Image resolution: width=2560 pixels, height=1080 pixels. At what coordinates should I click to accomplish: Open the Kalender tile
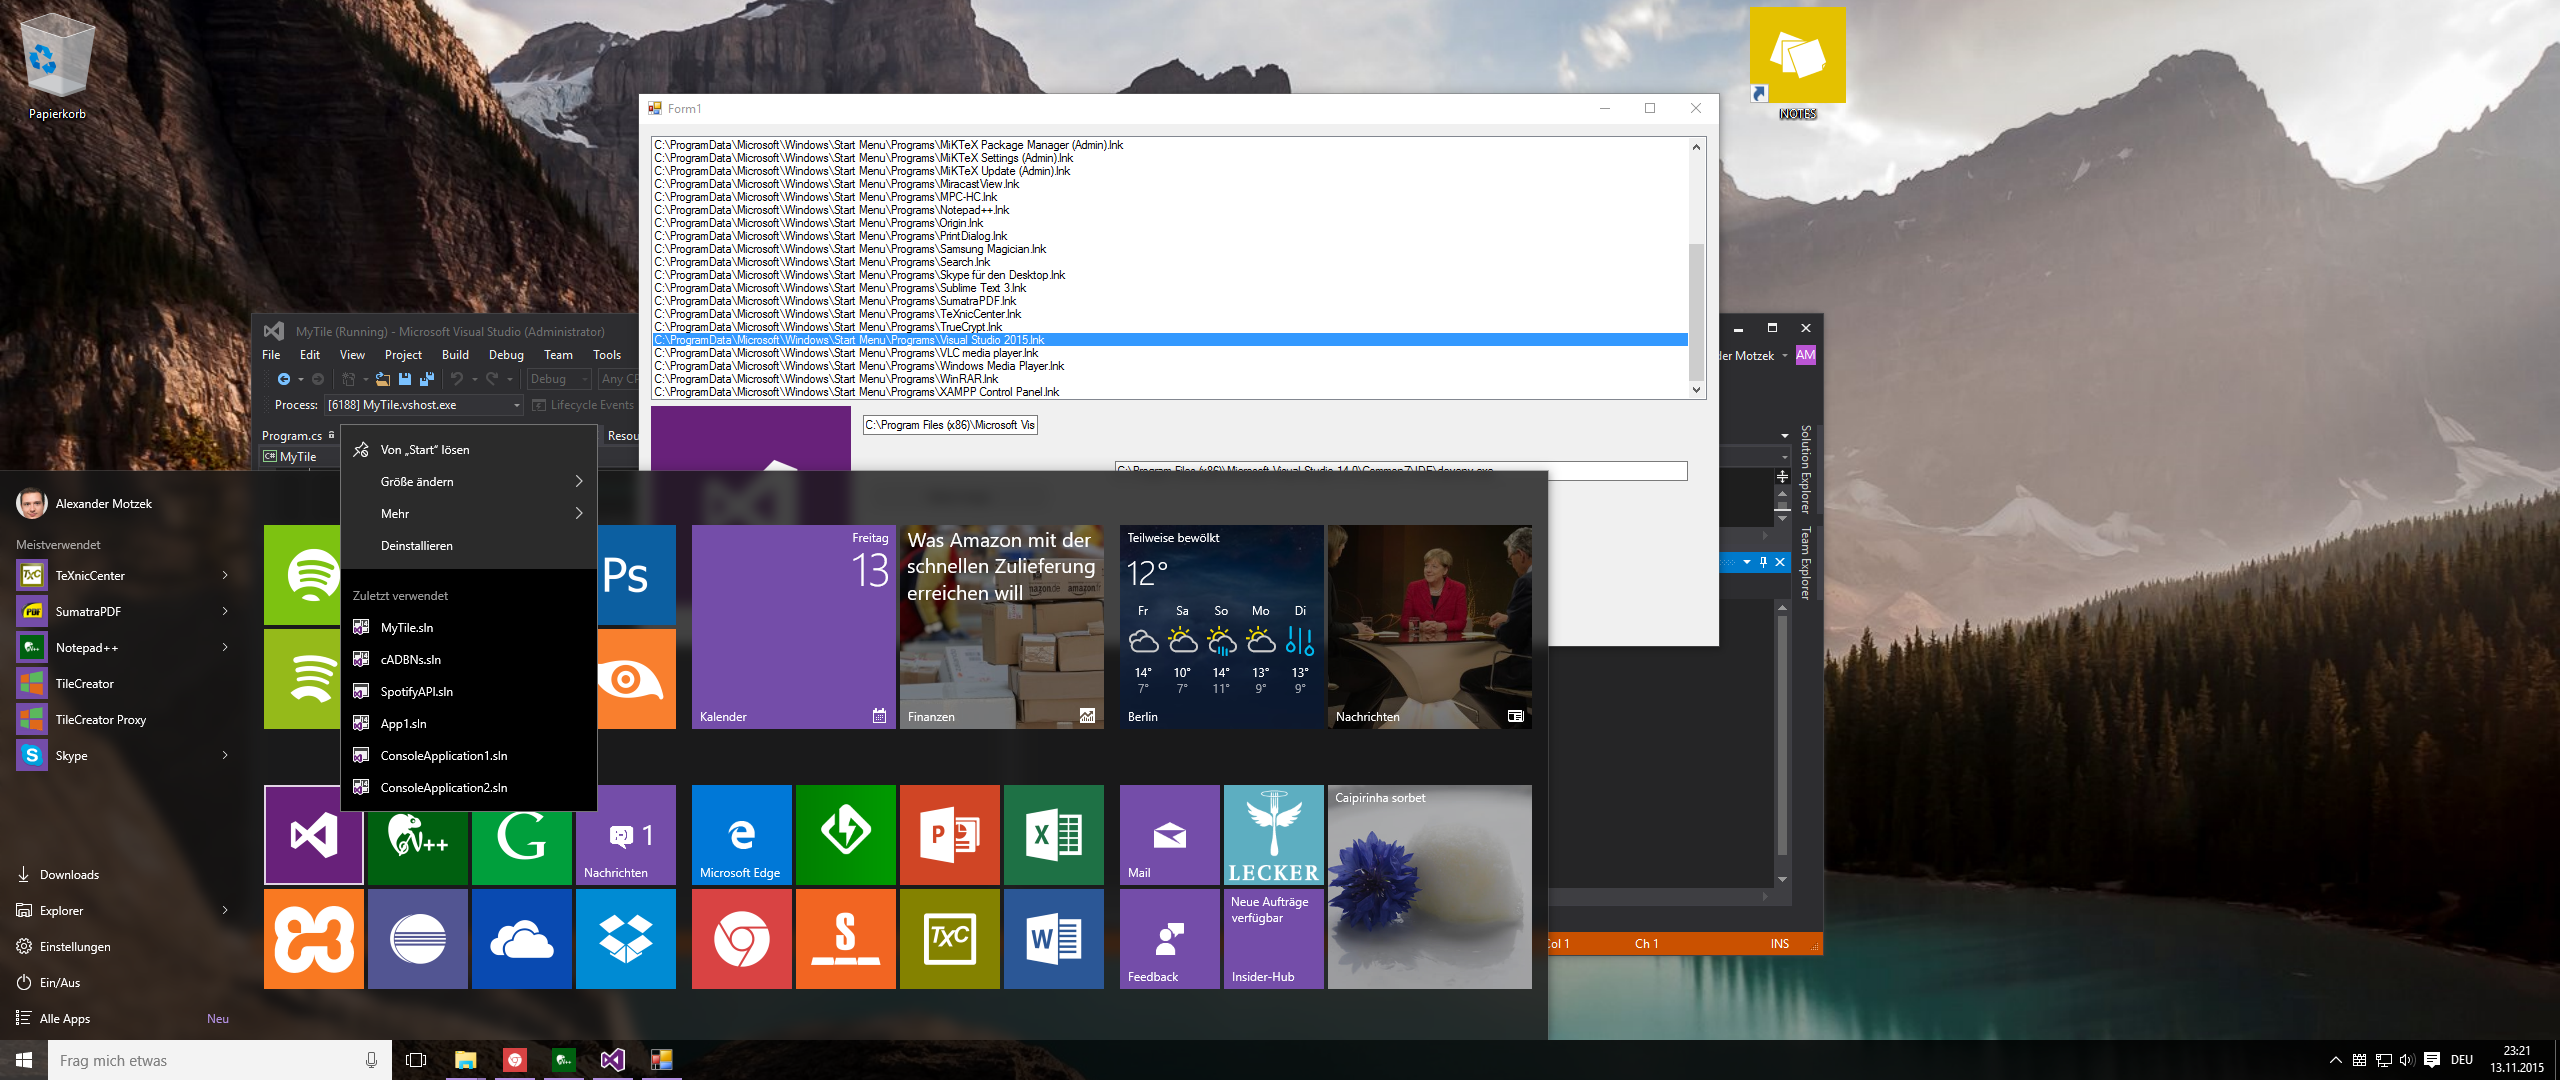(794, 627)
